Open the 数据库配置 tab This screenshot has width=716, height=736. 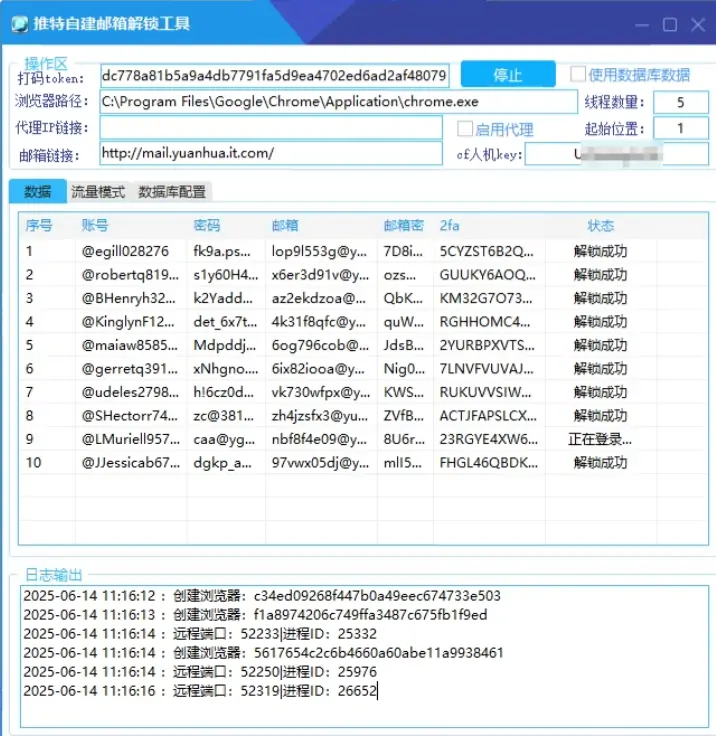(172, 192)
